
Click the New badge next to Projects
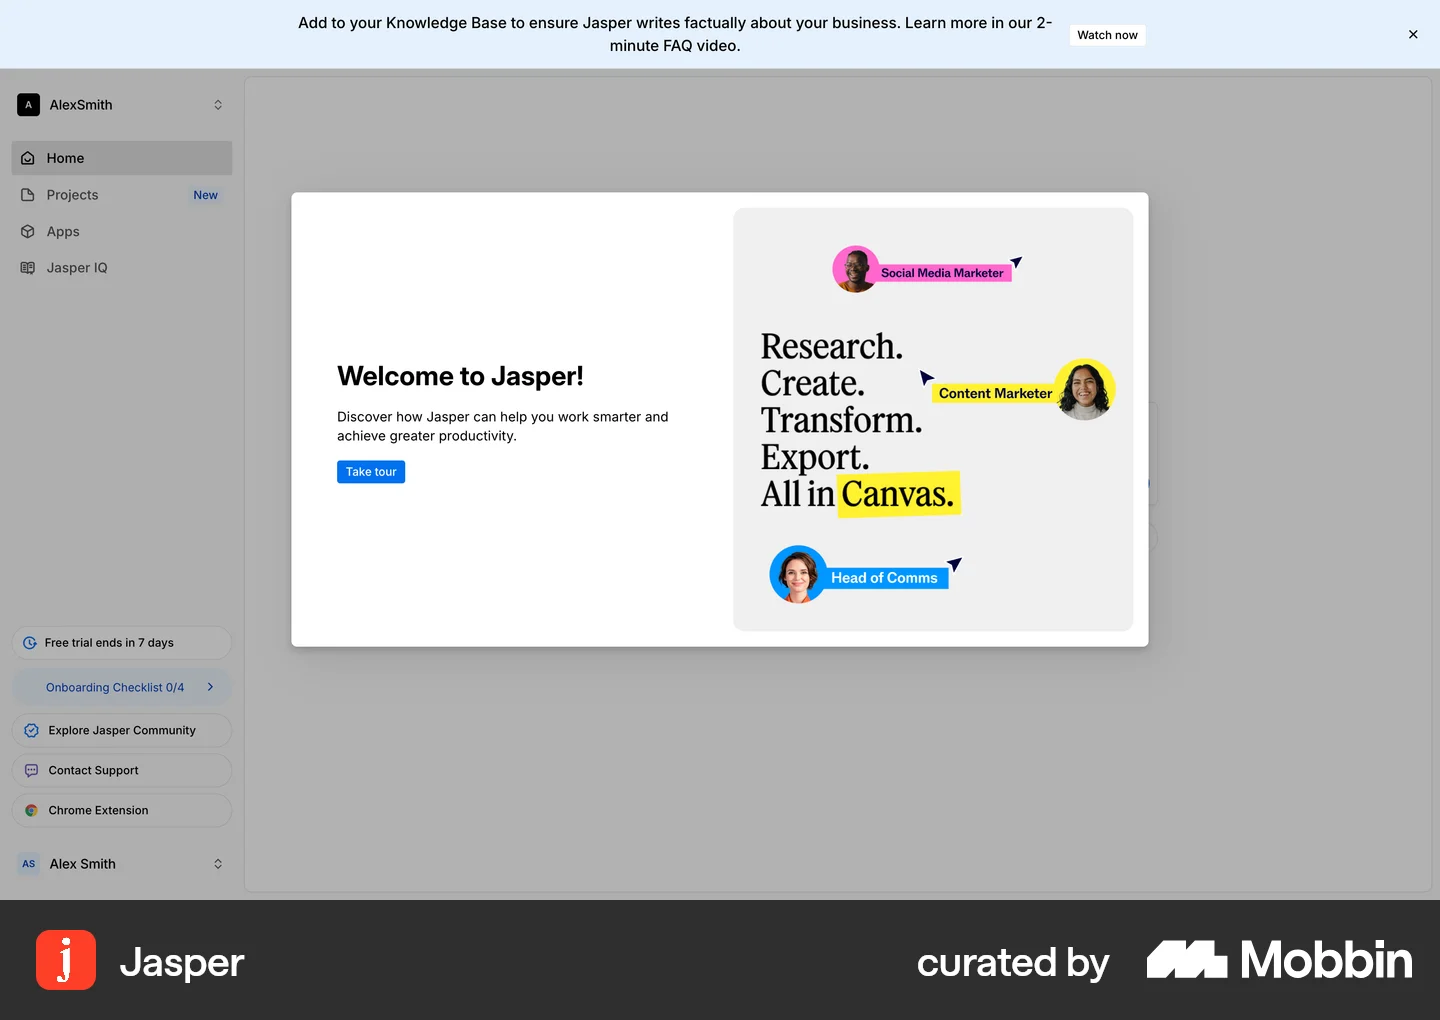(x=205, y=195)
